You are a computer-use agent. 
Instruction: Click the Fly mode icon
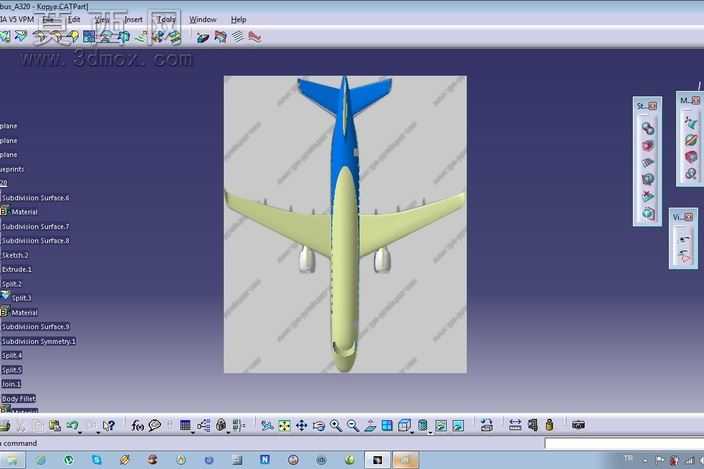pyautogui.click(x=267, y=425)
